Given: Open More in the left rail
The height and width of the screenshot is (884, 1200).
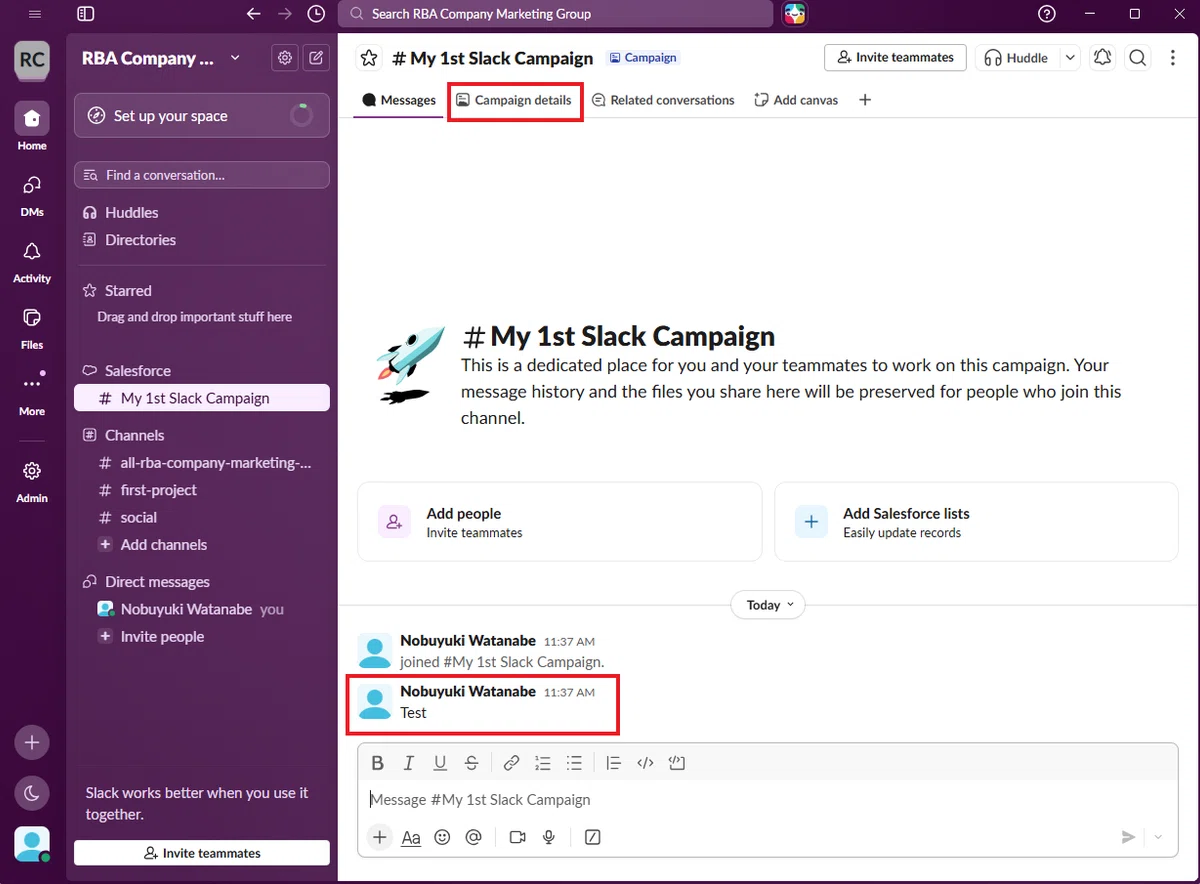Looking at the screenshot, I should [x=32, y=394].
